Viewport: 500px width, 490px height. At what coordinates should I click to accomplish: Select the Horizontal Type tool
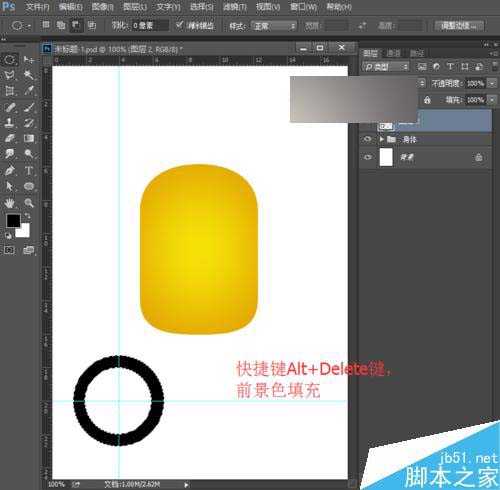[29, 170]
